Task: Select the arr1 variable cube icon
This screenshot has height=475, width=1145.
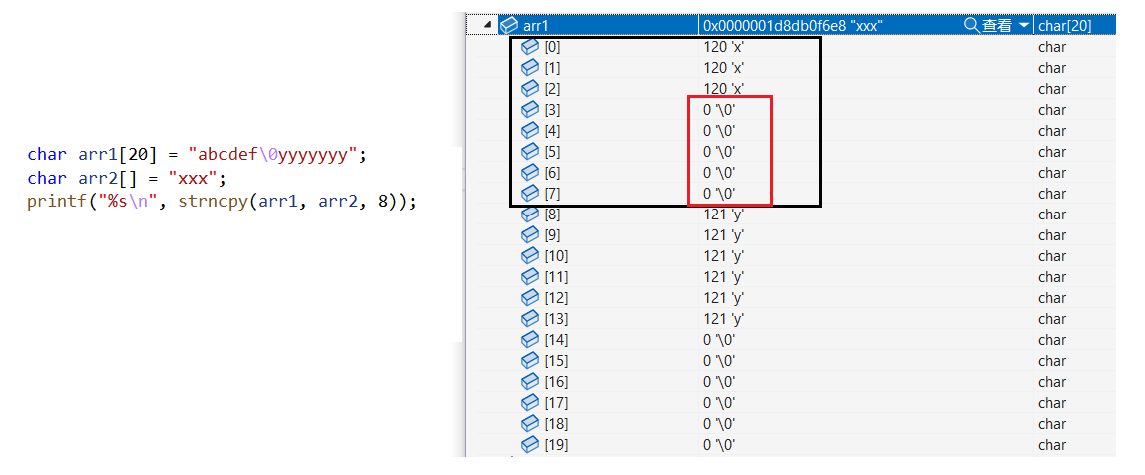Action: (509, 26)
